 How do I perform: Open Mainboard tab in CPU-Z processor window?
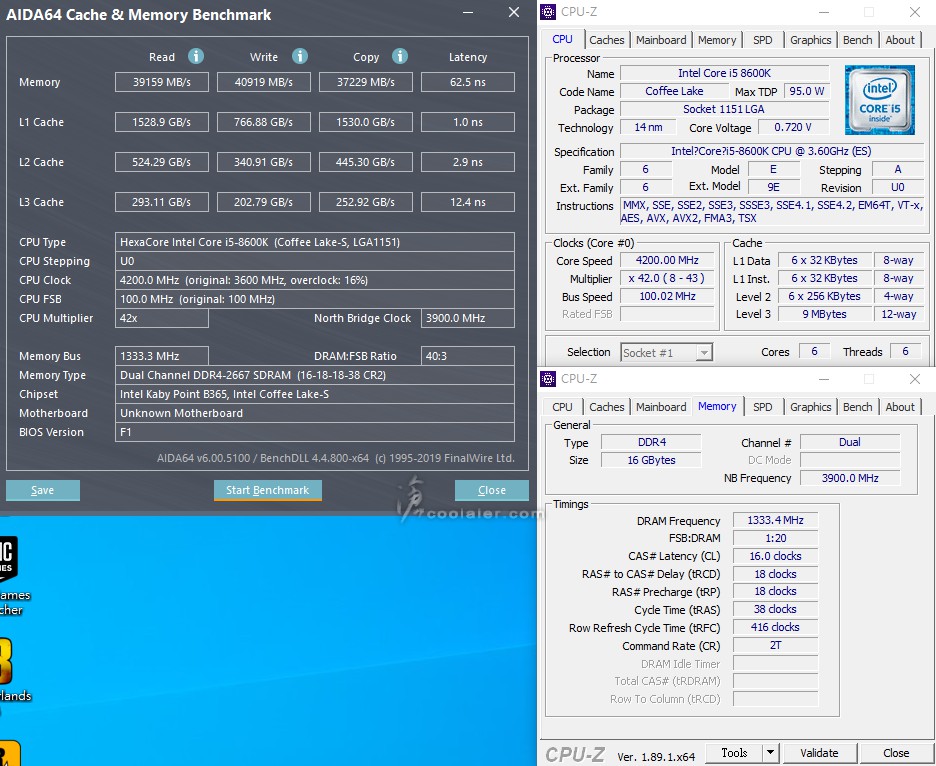point(661,40)
